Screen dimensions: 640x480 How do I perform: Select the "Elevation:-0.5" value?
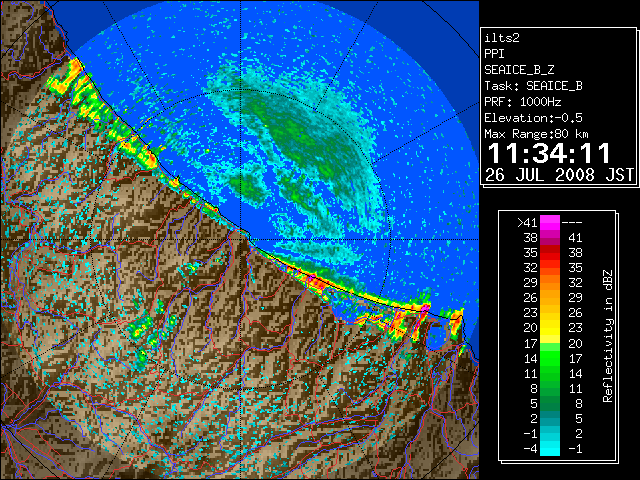533,118
